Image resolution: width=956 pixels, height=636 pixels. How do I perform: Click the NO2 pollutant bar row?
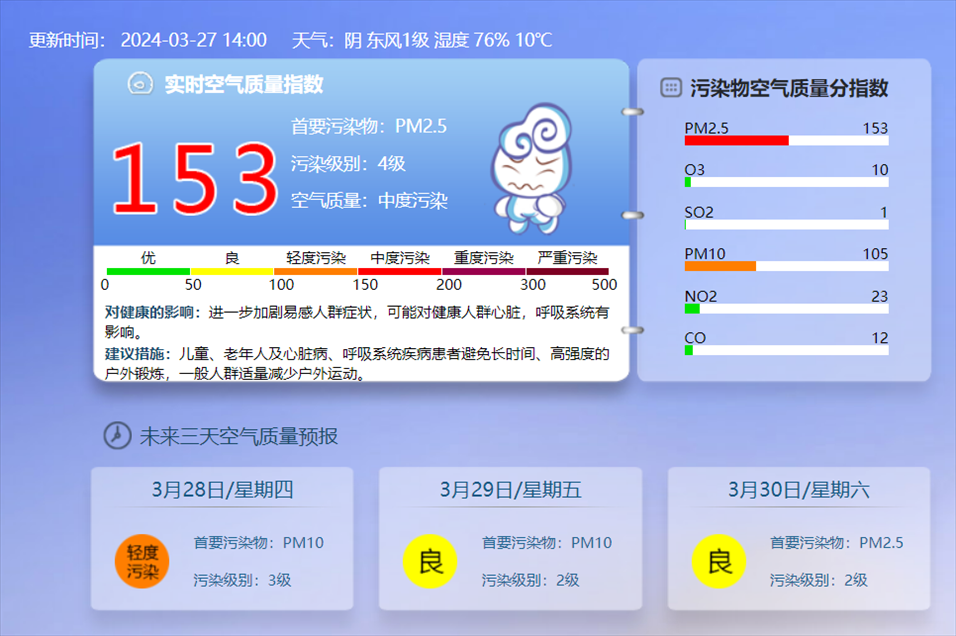coord(786,309)
